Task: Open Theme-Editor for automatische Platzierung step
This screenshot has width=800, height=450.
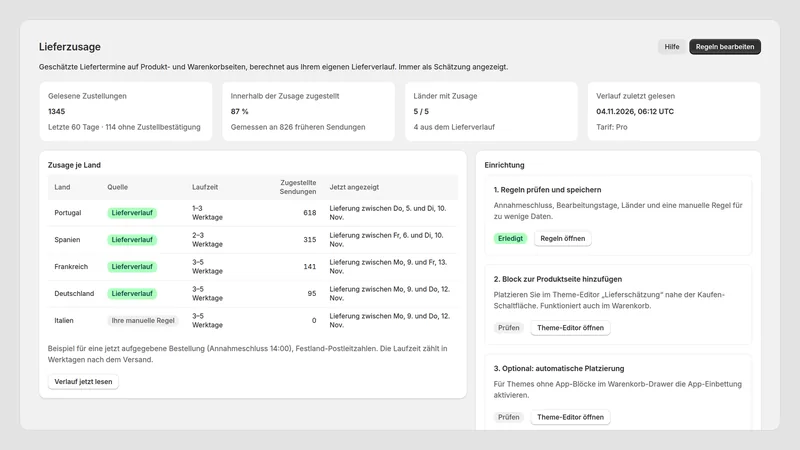Action: coord(570,417)
